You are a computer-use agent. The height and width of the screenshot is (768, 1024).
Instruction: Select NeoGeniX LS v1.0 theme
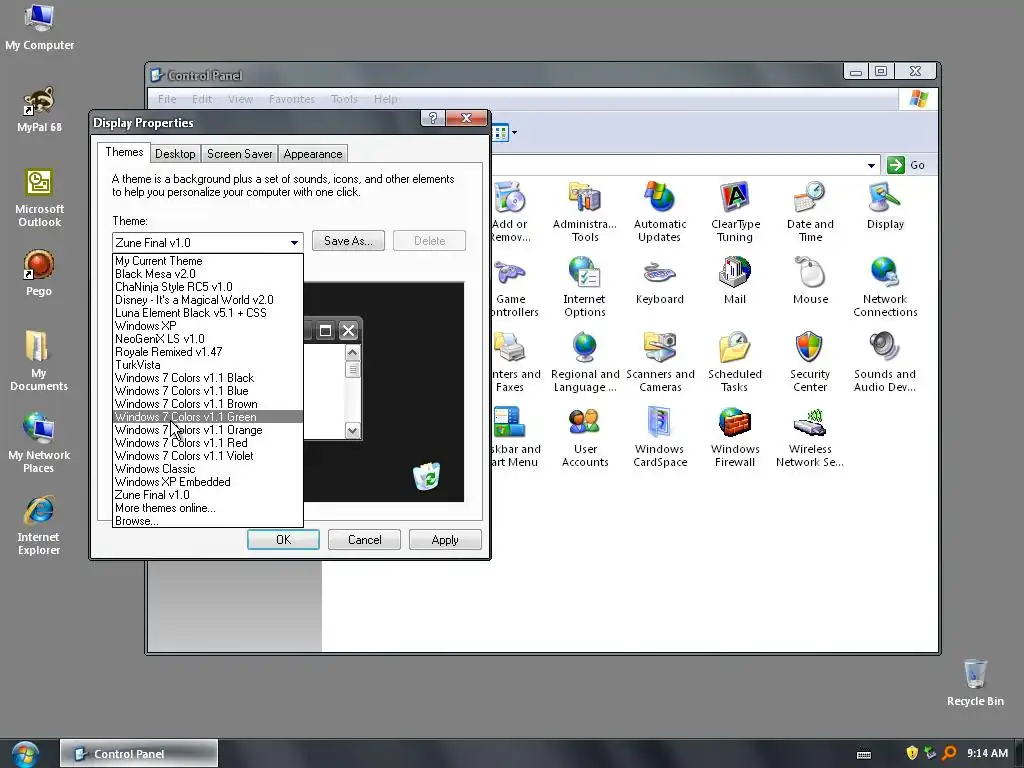pos(208,339)
